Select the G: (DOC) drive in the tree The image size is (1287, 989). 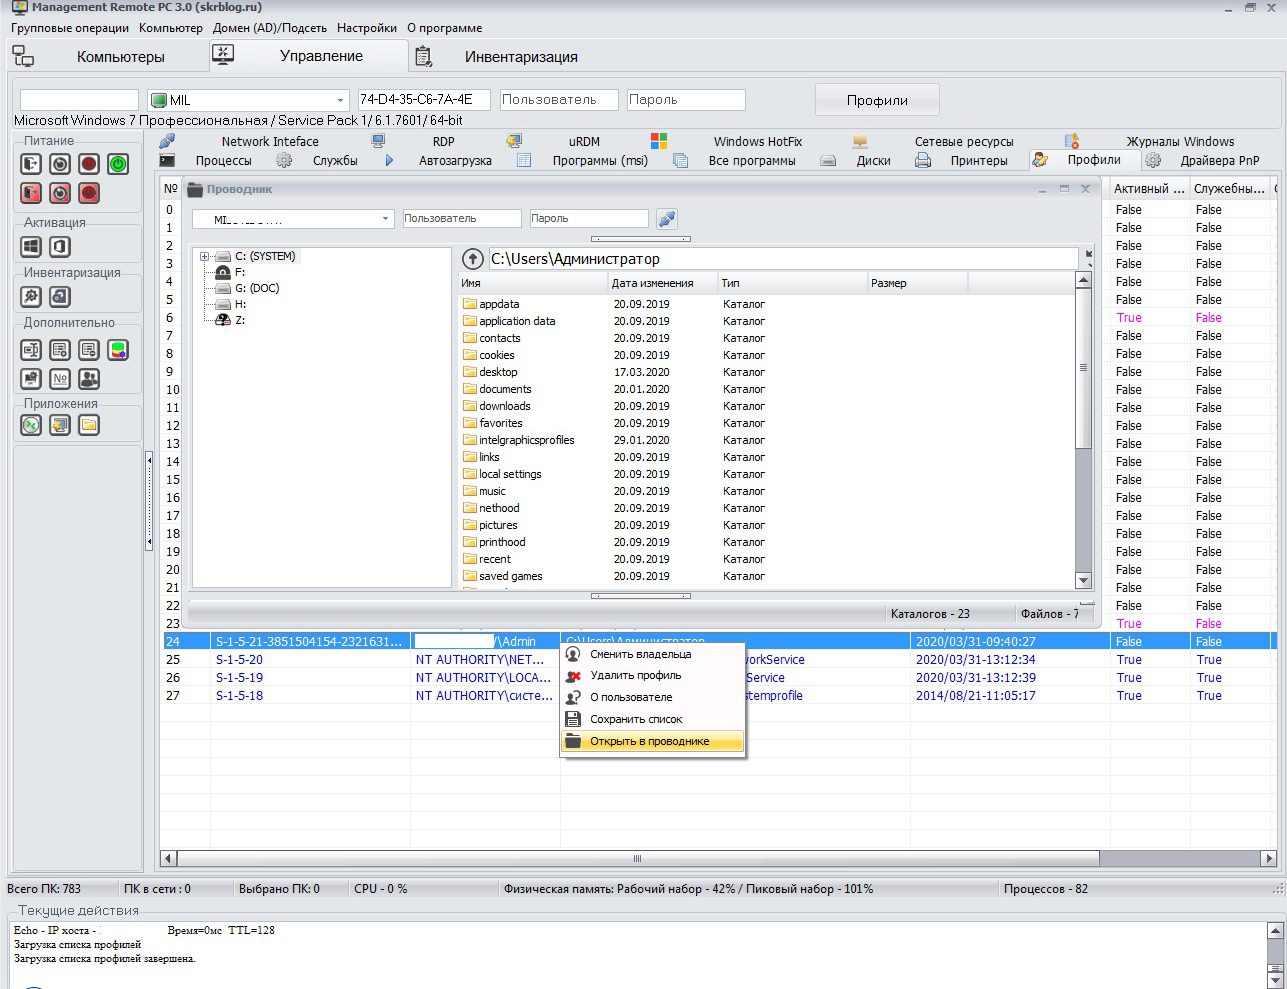coord(257,288)
